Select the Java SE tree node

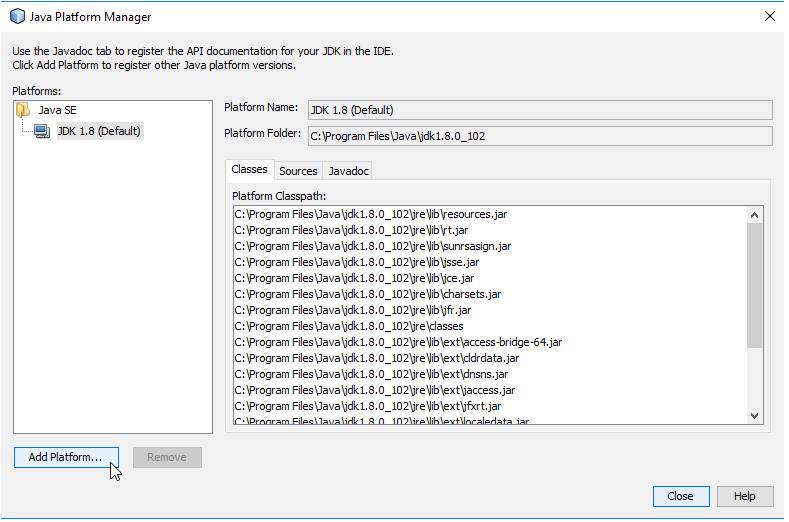57,110
